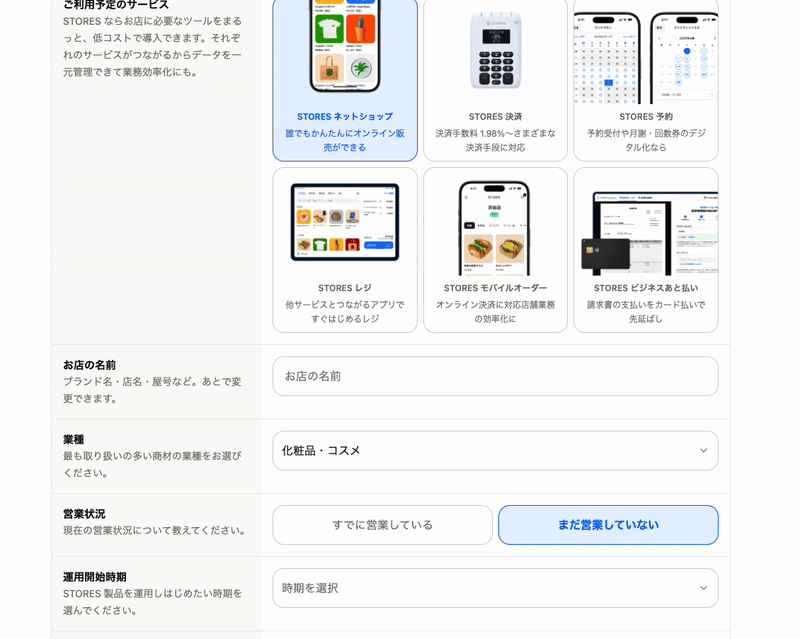Viewport: 800px width, 639px height.
Task: Click the ブランド名・店名・屋号など help text
Action: [152, 390]
